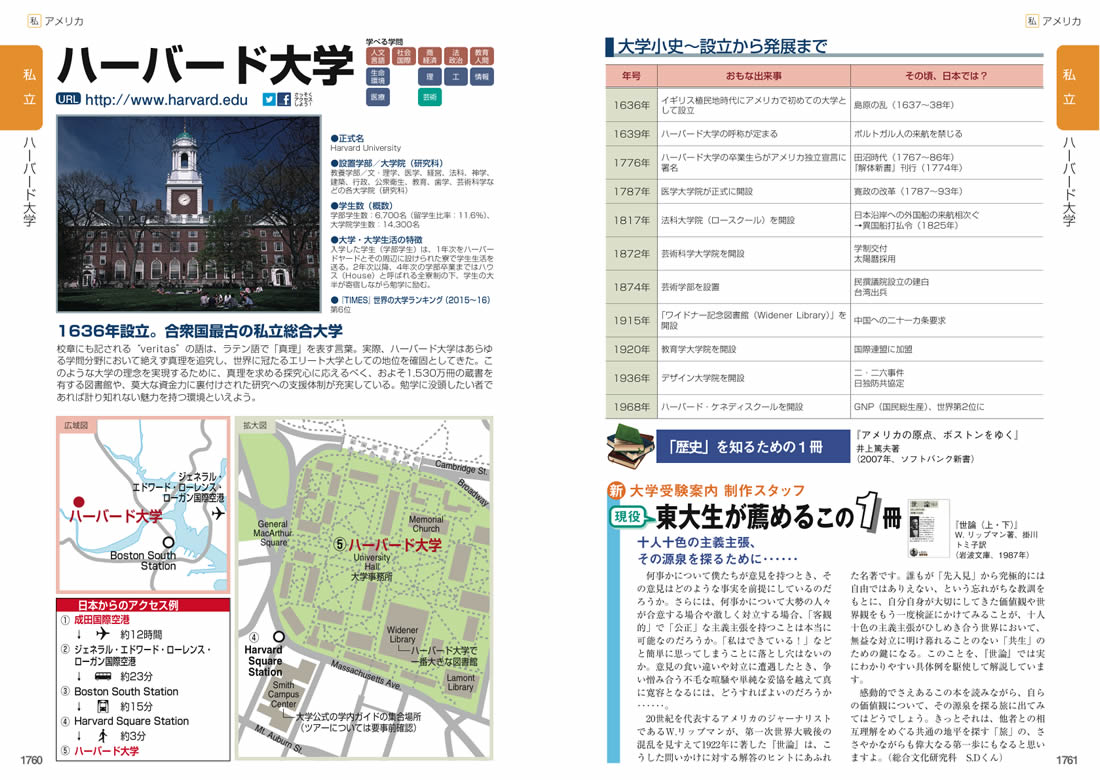Click the 1915年 year cell
1100x780 pixels.
pyautogui.click(x=631, y=320)
